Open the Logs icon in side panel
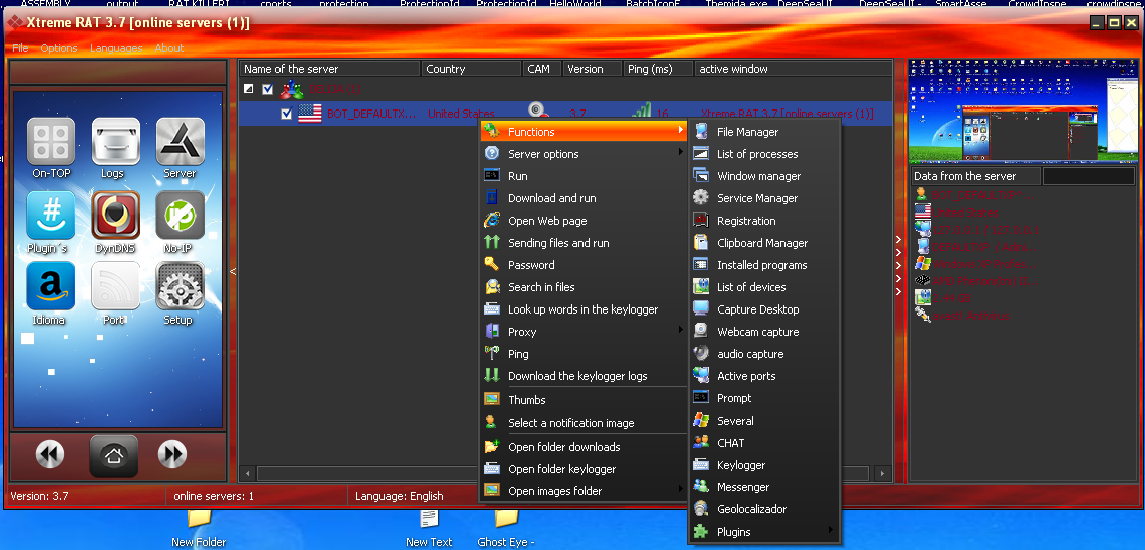This screenshot has width=1145, height=550. 115,142
